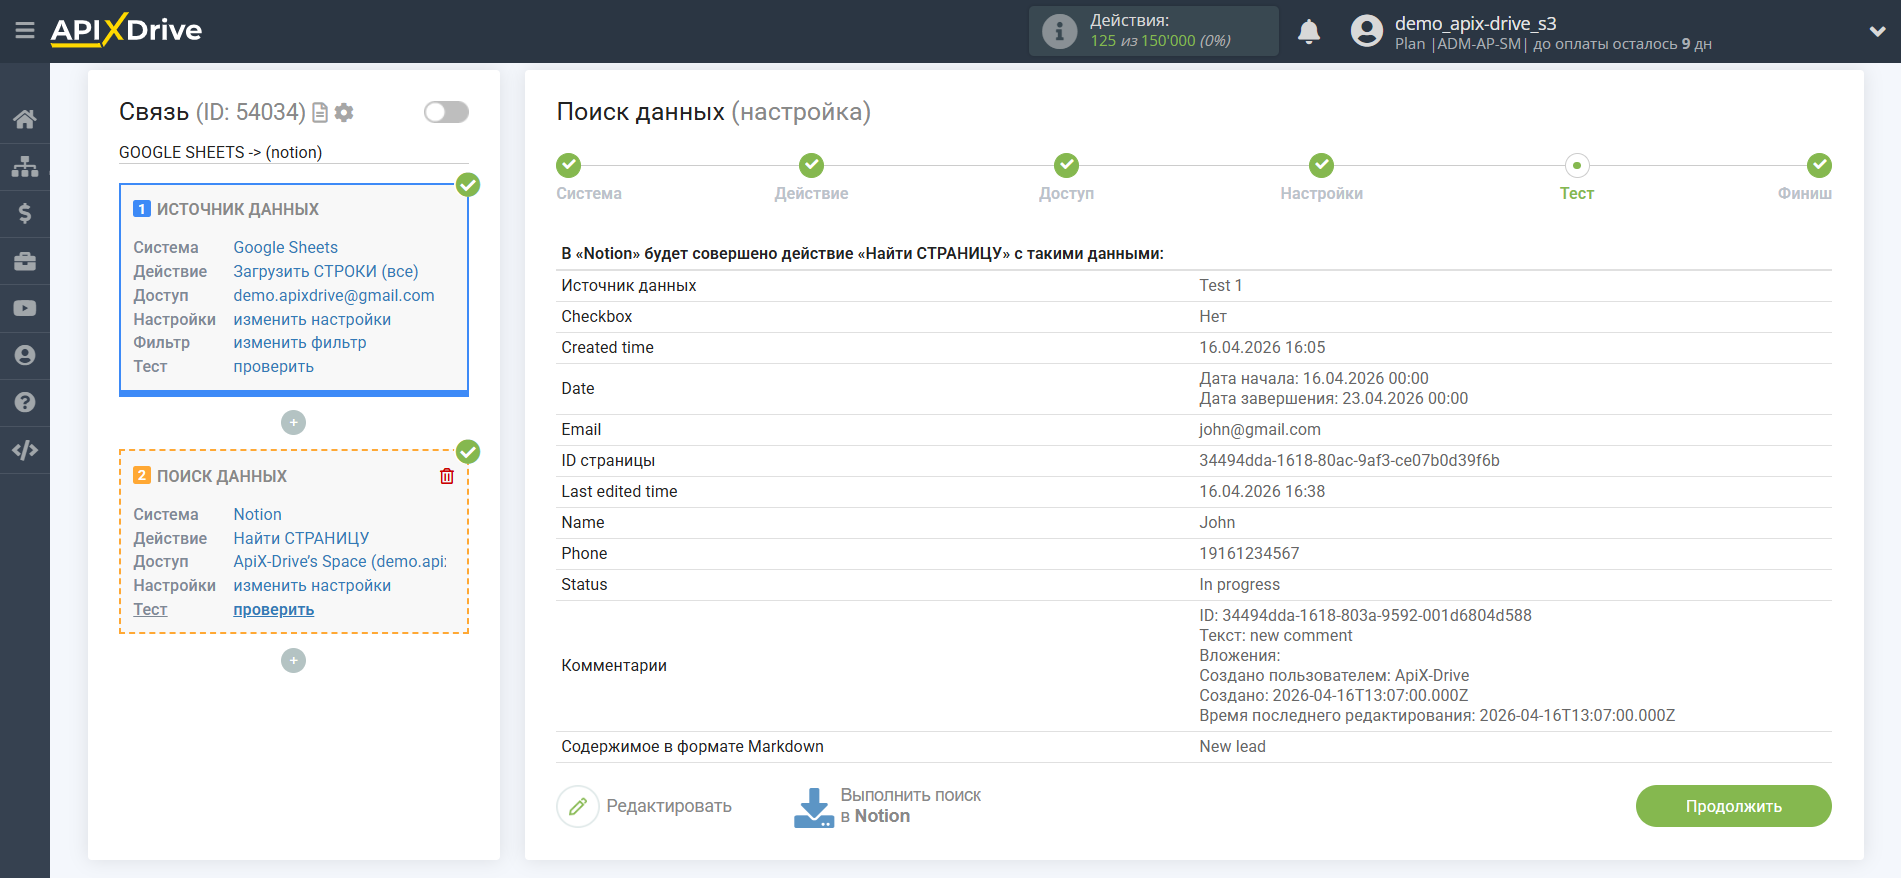This screenshot has width=1901, height=878.
Task: Open the connections sitemap icon in sidebar
Action: [25, 166]
